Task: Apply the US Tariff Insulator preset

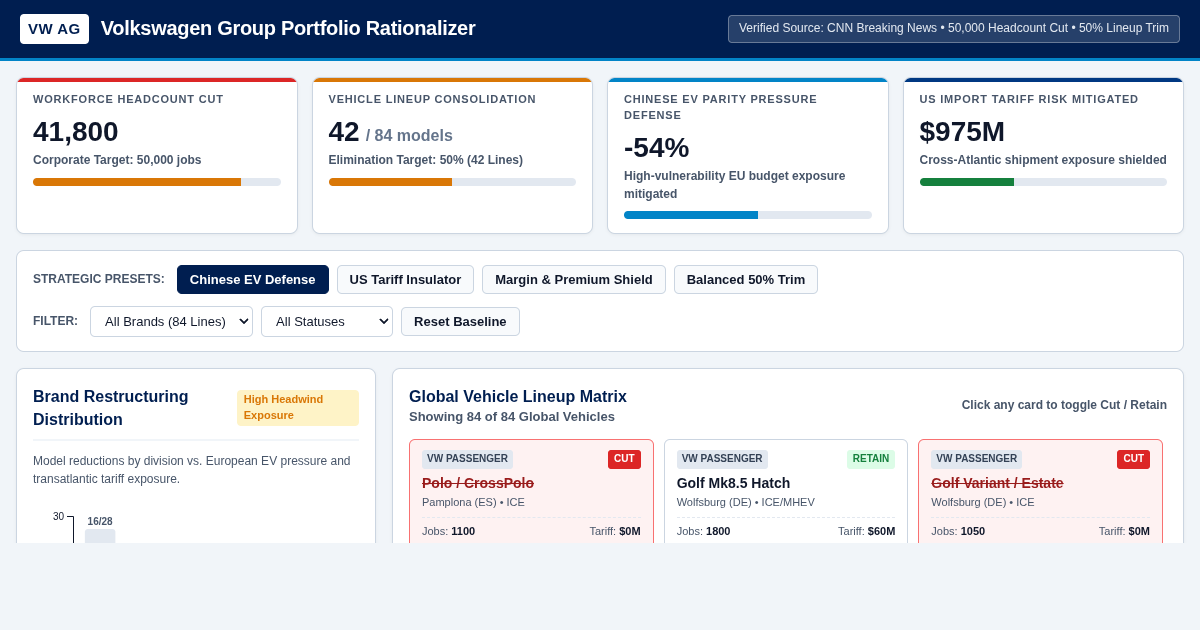Action: point(405,279)
